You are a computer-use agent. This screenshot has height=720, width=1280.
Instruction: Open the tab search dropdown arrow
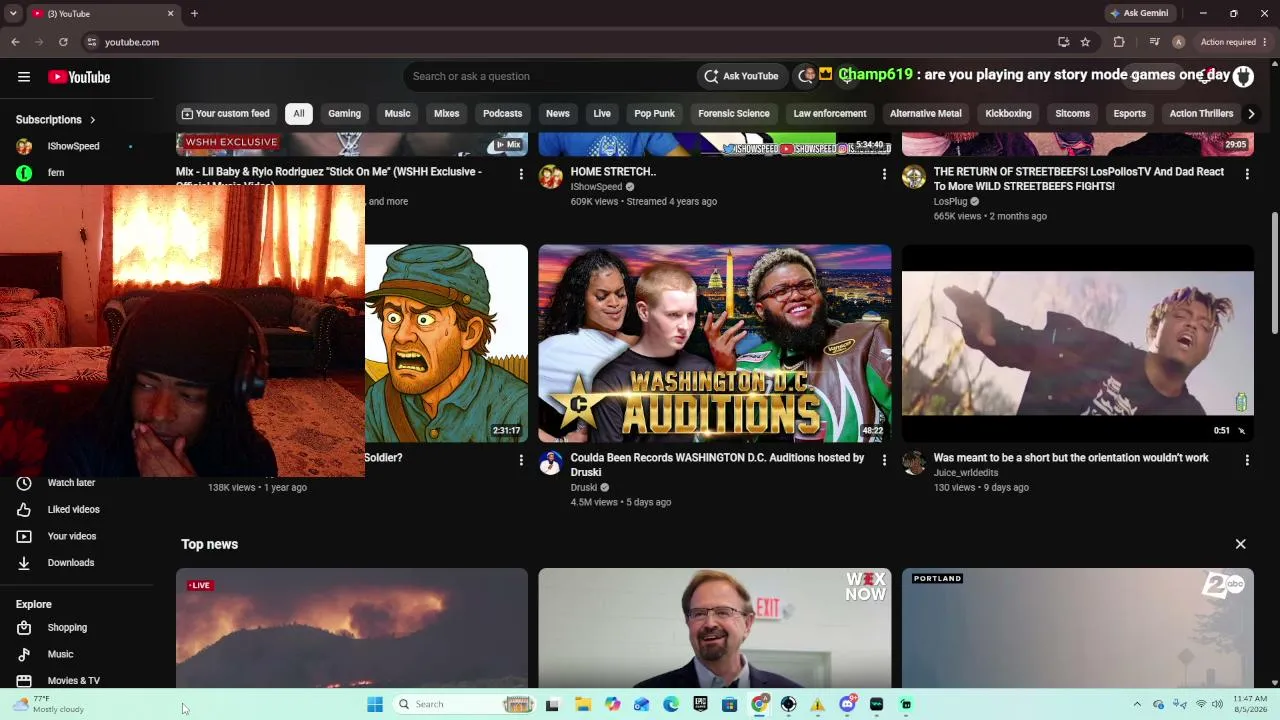[x=13, y=13]
